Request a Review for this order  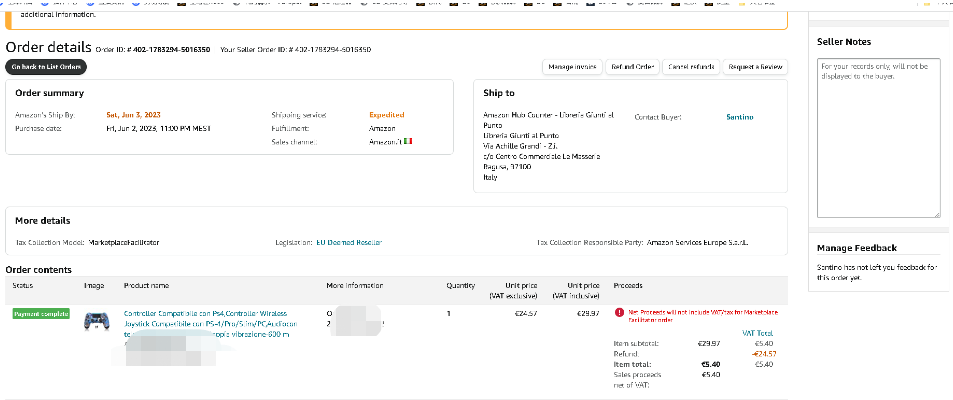pyautogui.click(x=756, y=67)
